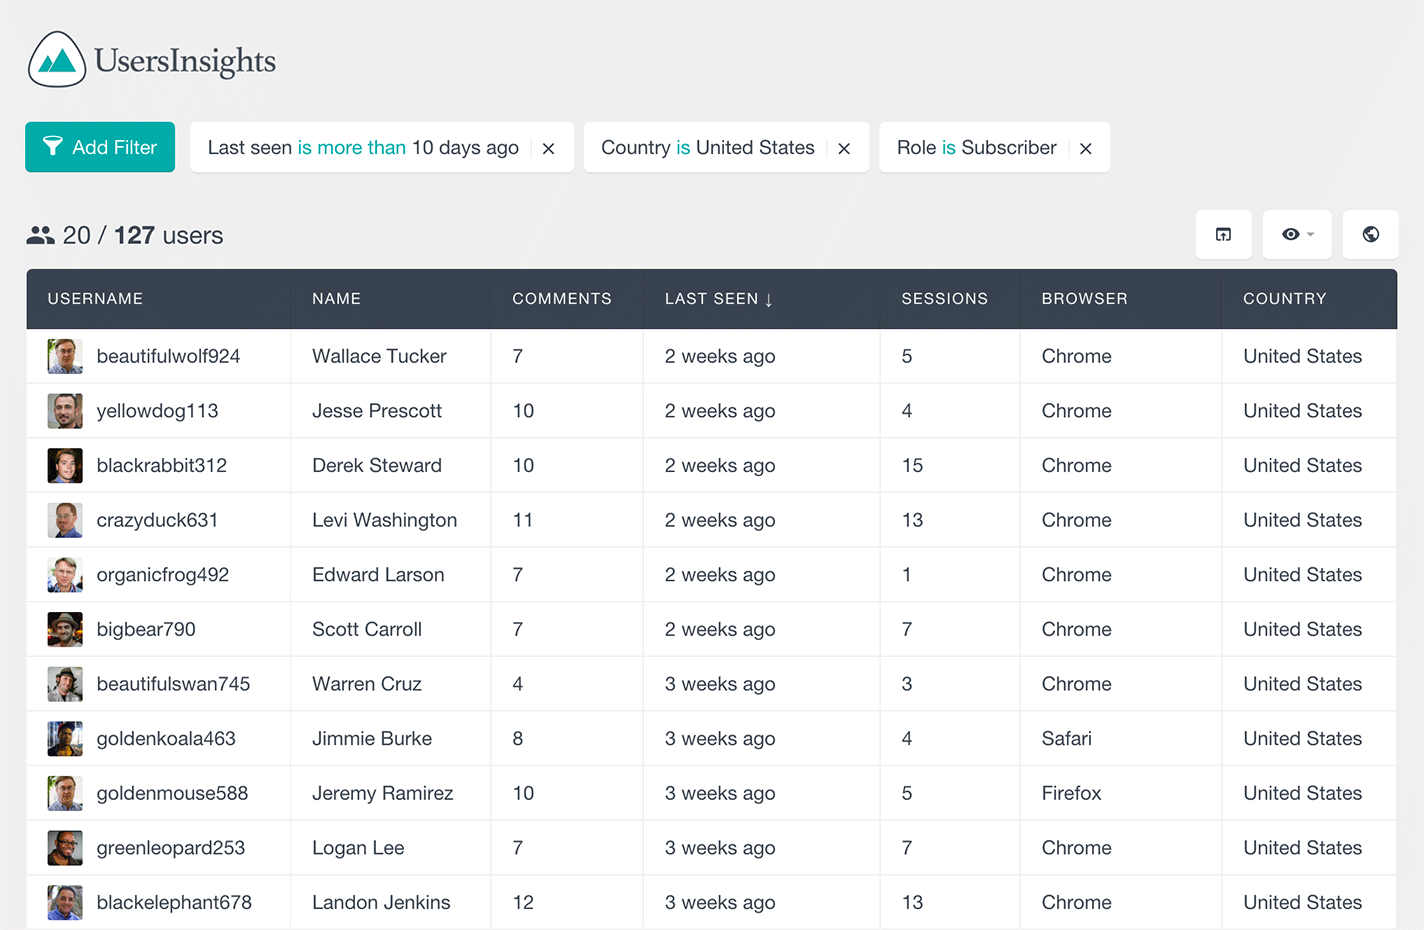Select the name Warren Cruz
The height and width of the screenshot is (930, 1424).
tap(367, 684)
